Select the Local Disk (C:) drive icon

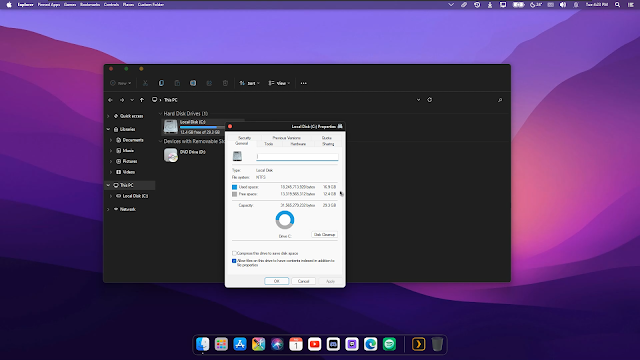(171, 127)
